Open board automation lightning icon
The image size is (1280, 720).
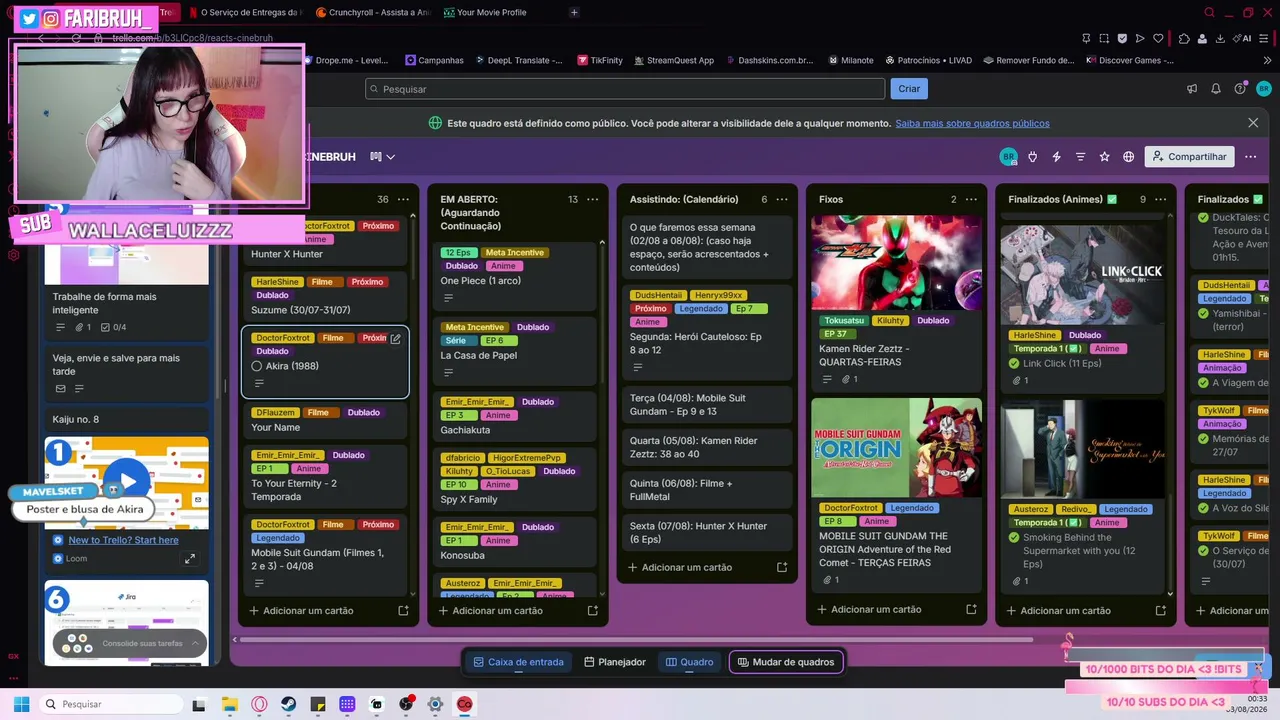(x=1056, y=157)
